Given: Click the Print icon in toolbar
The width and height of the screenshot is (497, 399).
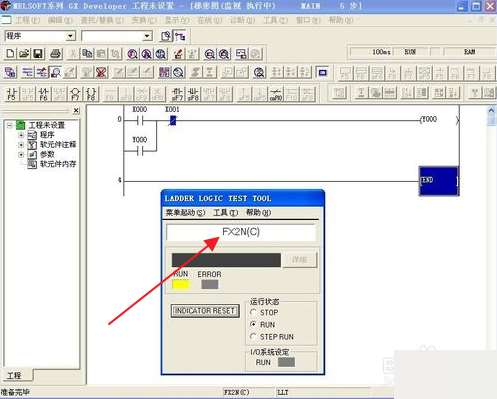Looking at the screenshot, I should click(x=56, y=54).
